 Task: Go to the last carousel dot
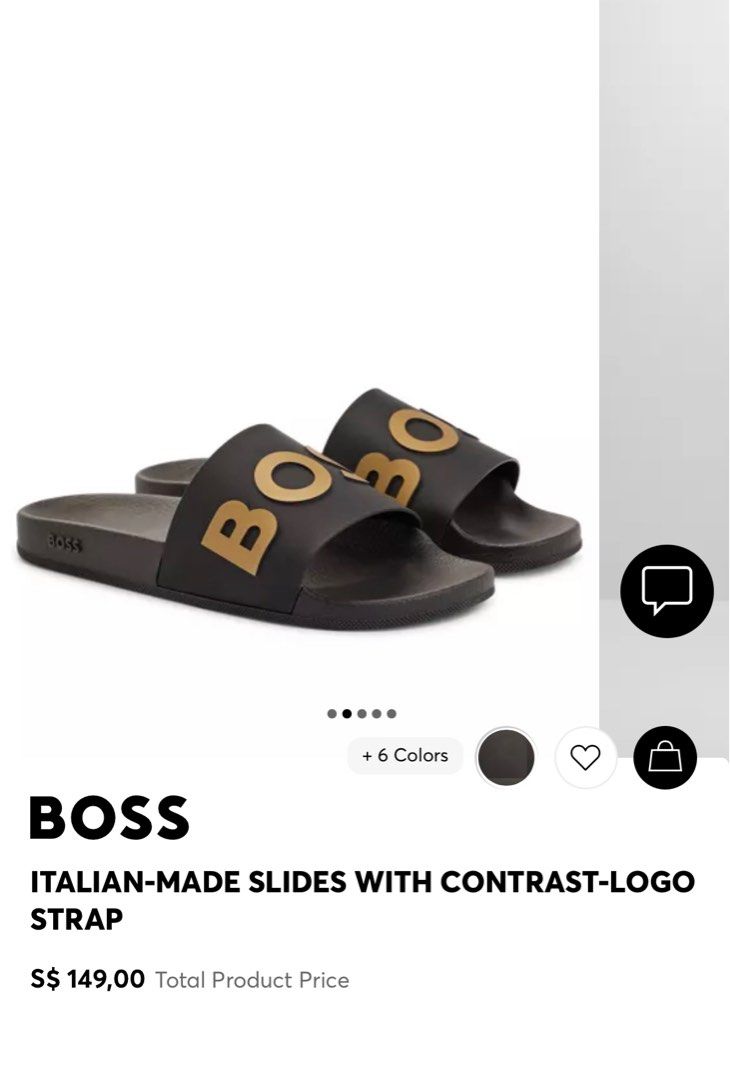click(x=391, y=714)
